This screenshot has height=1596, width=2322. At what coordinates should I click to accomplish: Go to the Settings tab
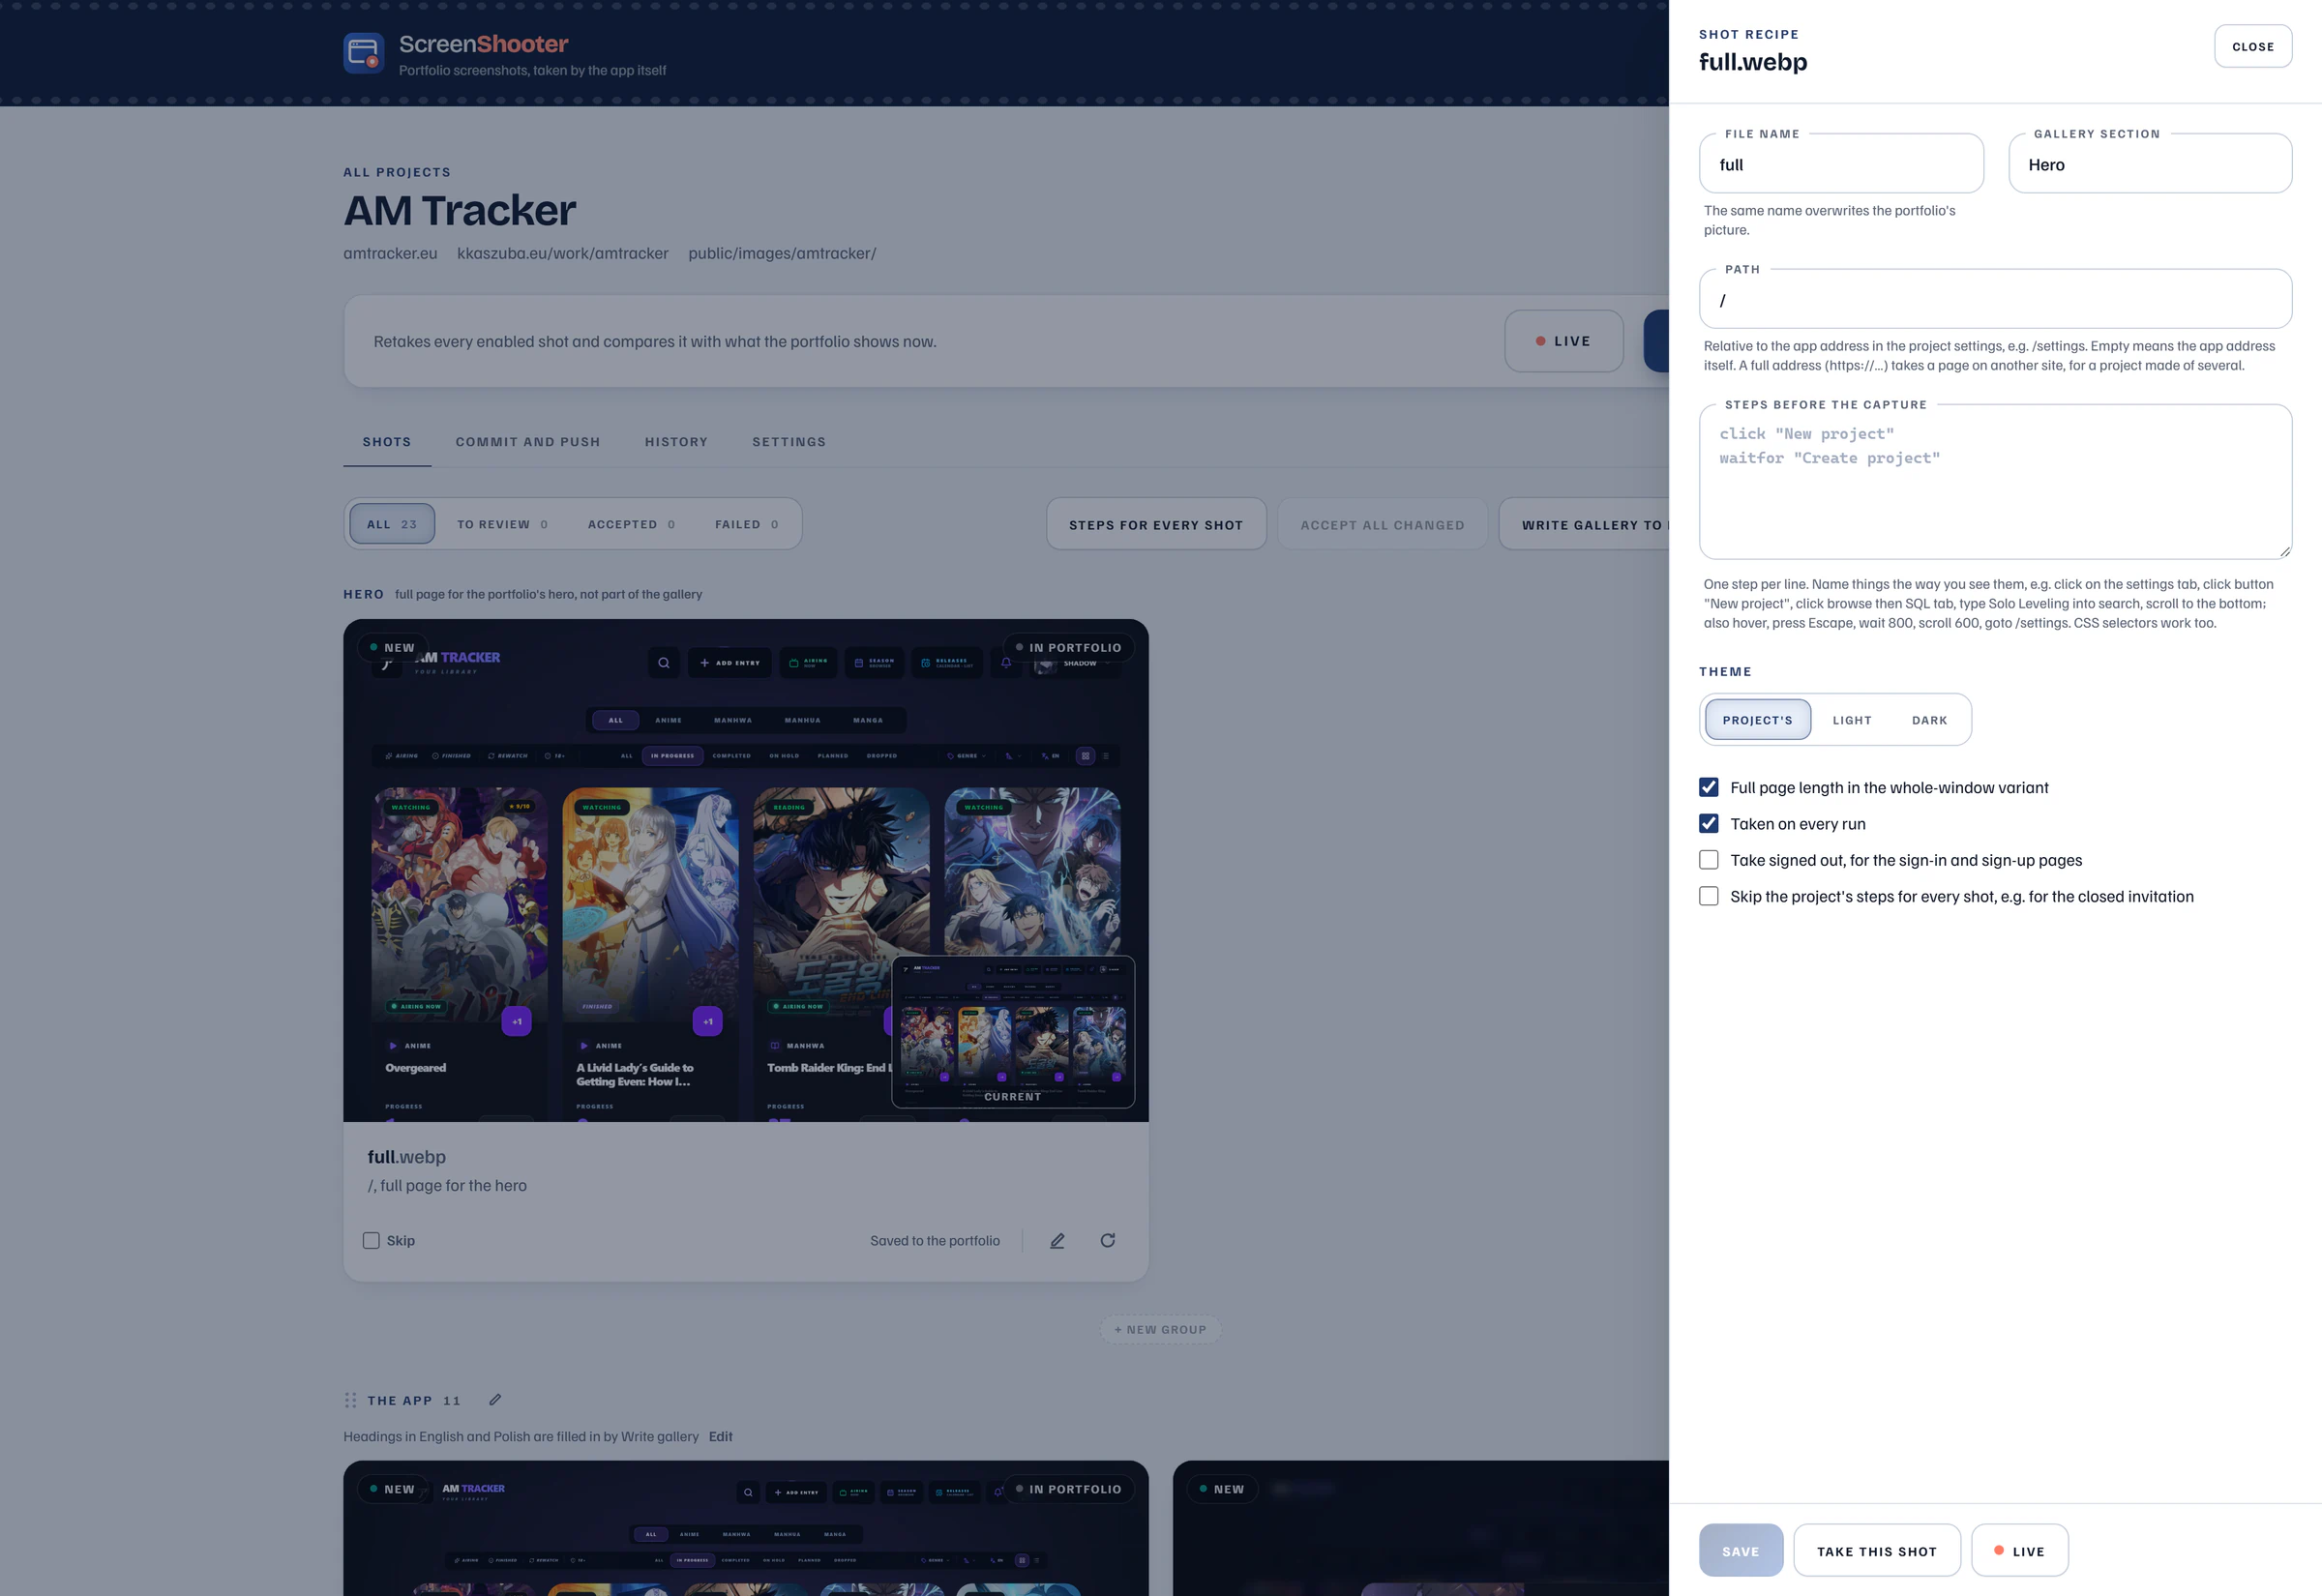click(x=789, y=442)
